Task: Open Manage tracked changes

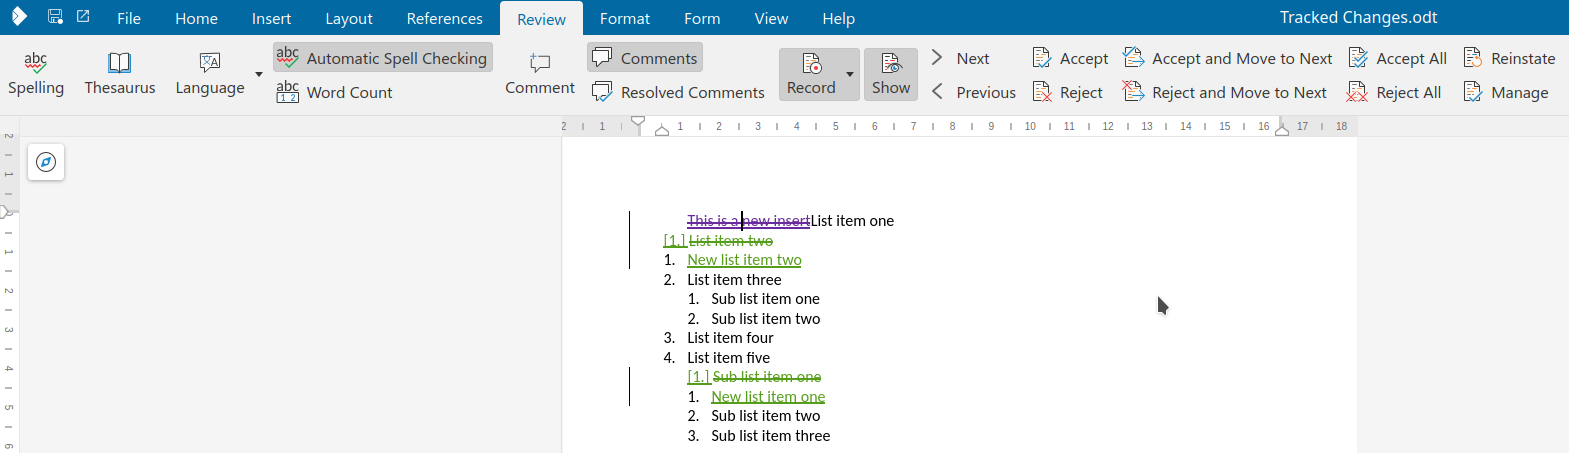Action: [1506, 92]
